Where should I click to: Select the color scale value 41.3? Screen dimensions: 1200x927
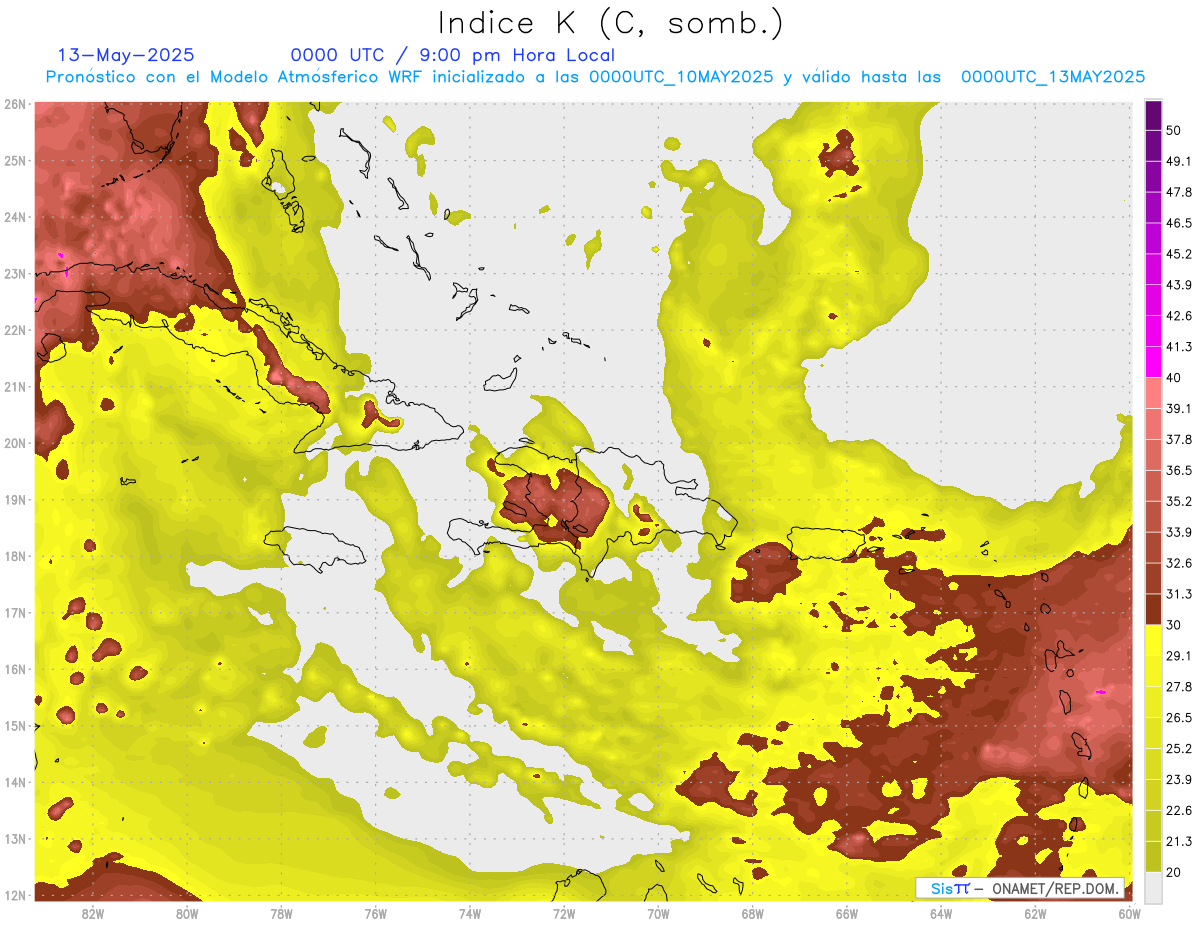pos(1180,347)
